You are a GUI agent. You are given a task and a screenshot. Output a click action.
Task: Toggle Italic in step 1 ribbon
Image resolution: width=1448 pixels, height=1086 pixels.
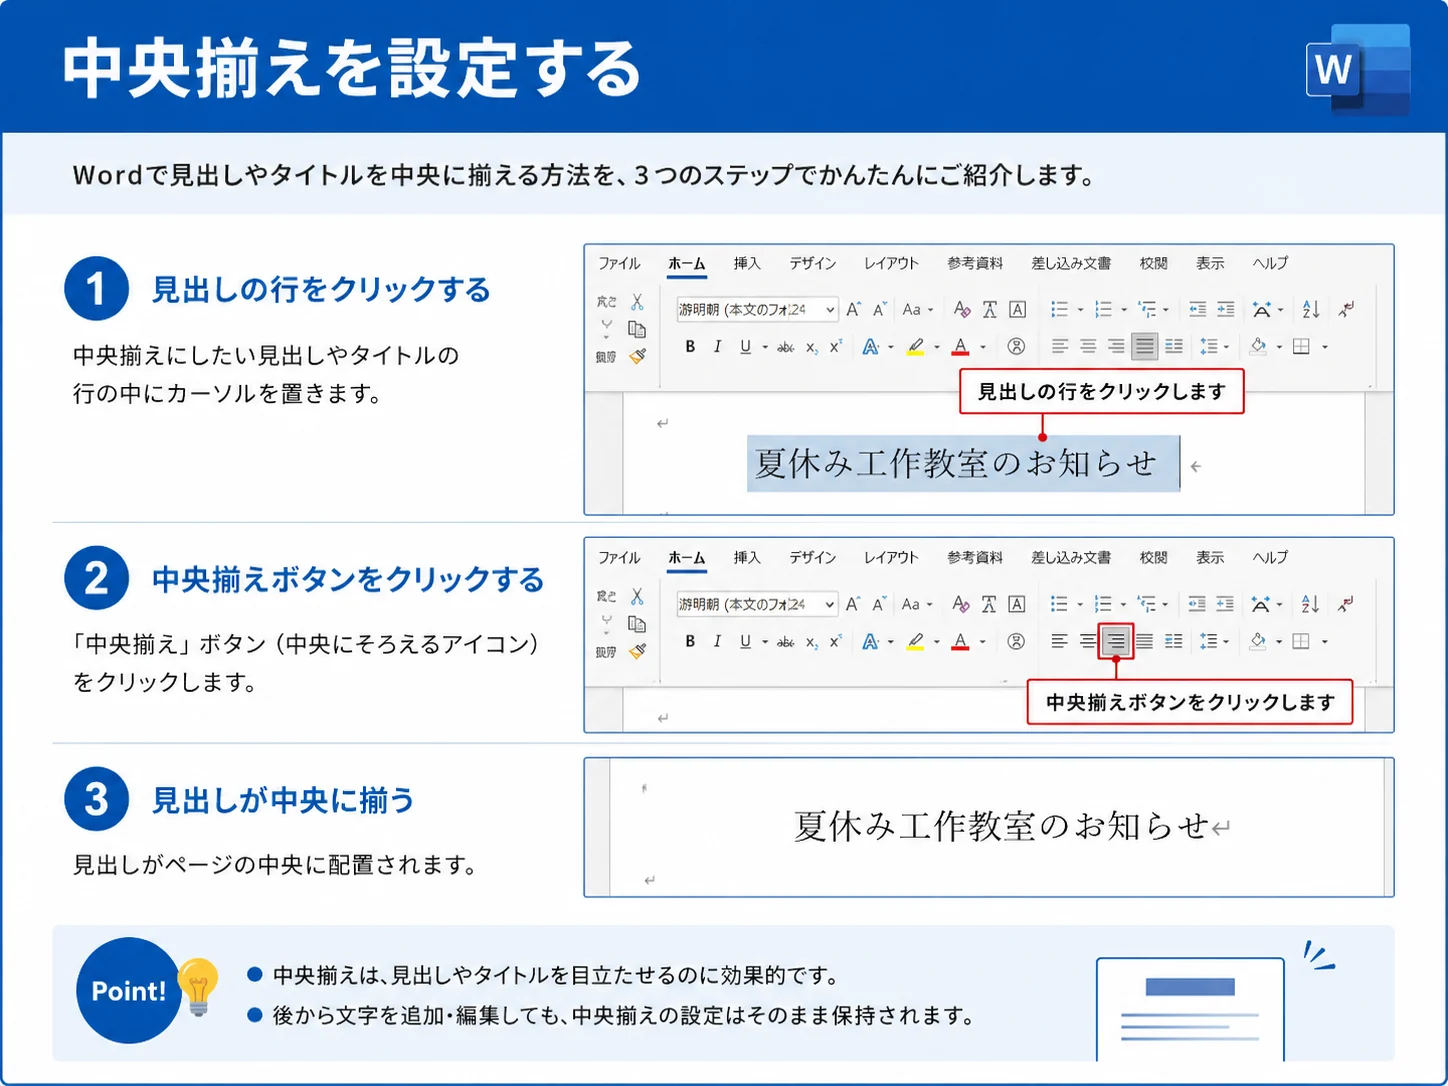coord(717,347)
